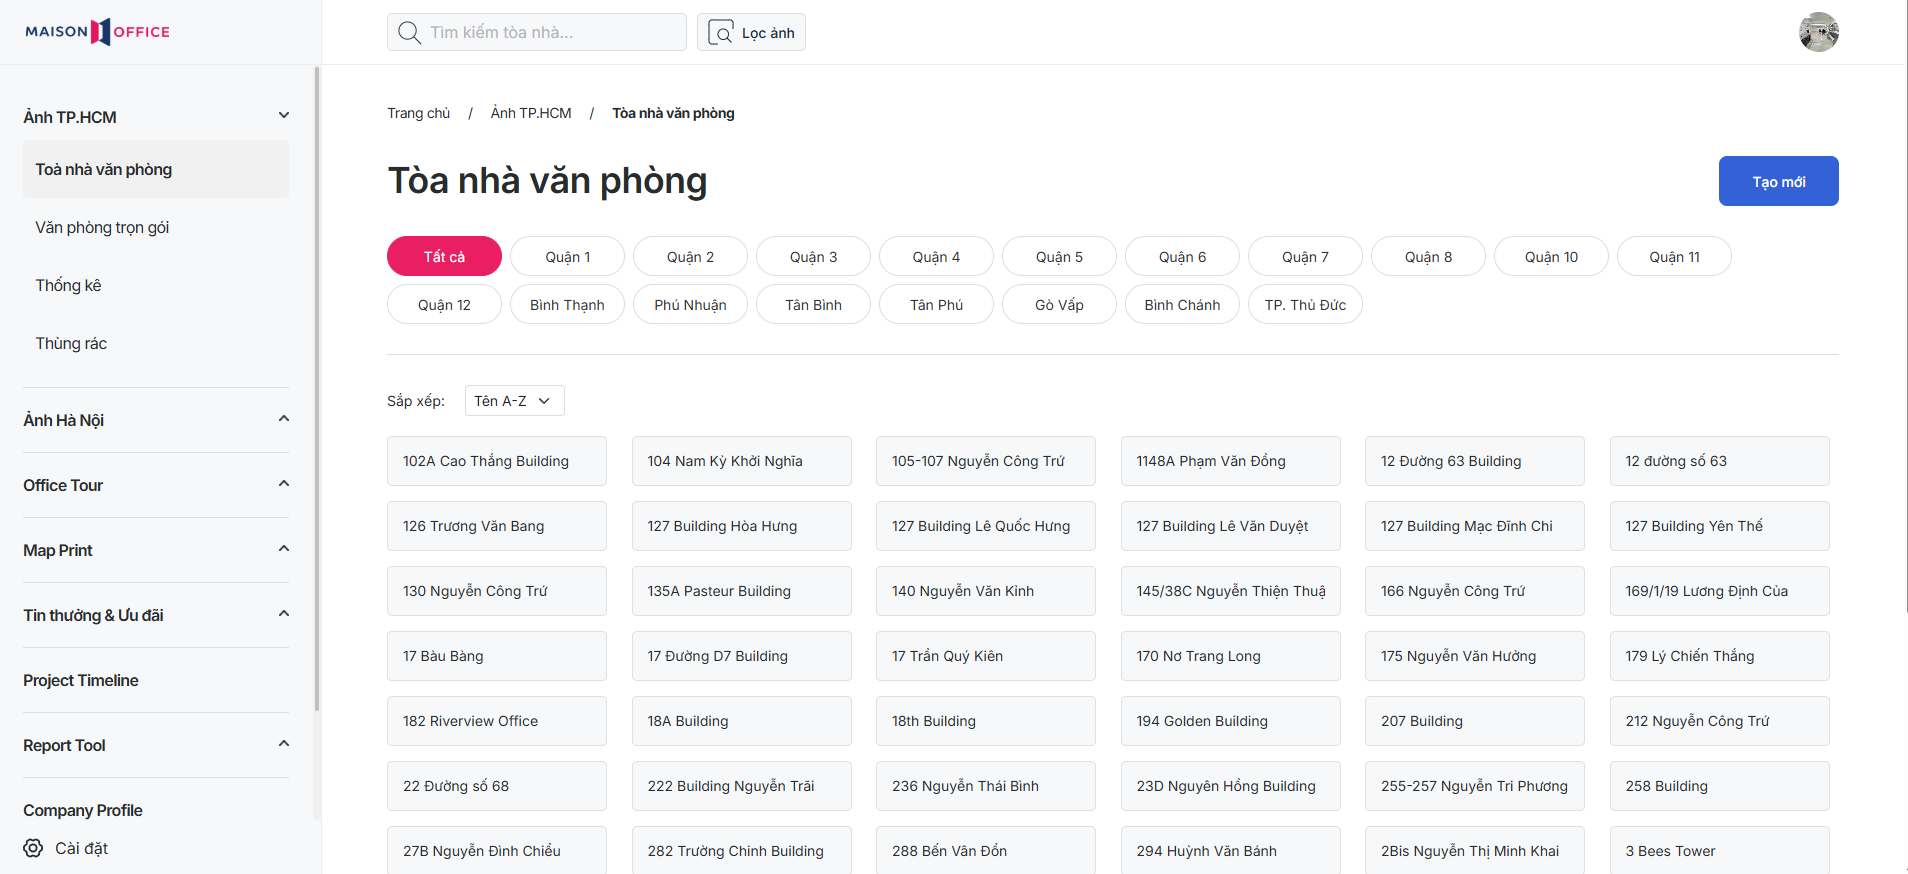Click the search magnifier icon
This screenshot has height=874, width=1908.
(x=409, y=33)
